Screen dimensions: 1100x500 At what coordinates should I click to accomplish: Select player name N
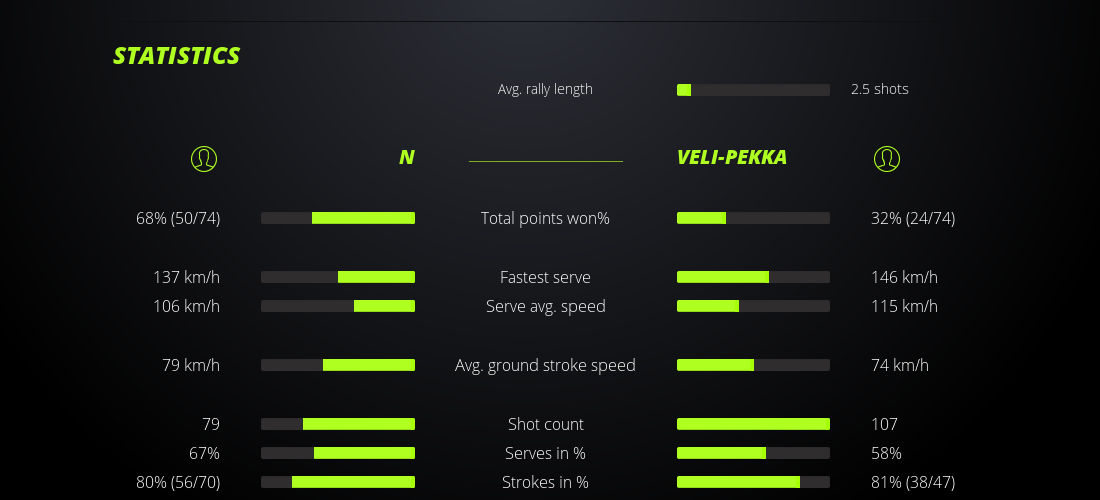coord(406,157)
